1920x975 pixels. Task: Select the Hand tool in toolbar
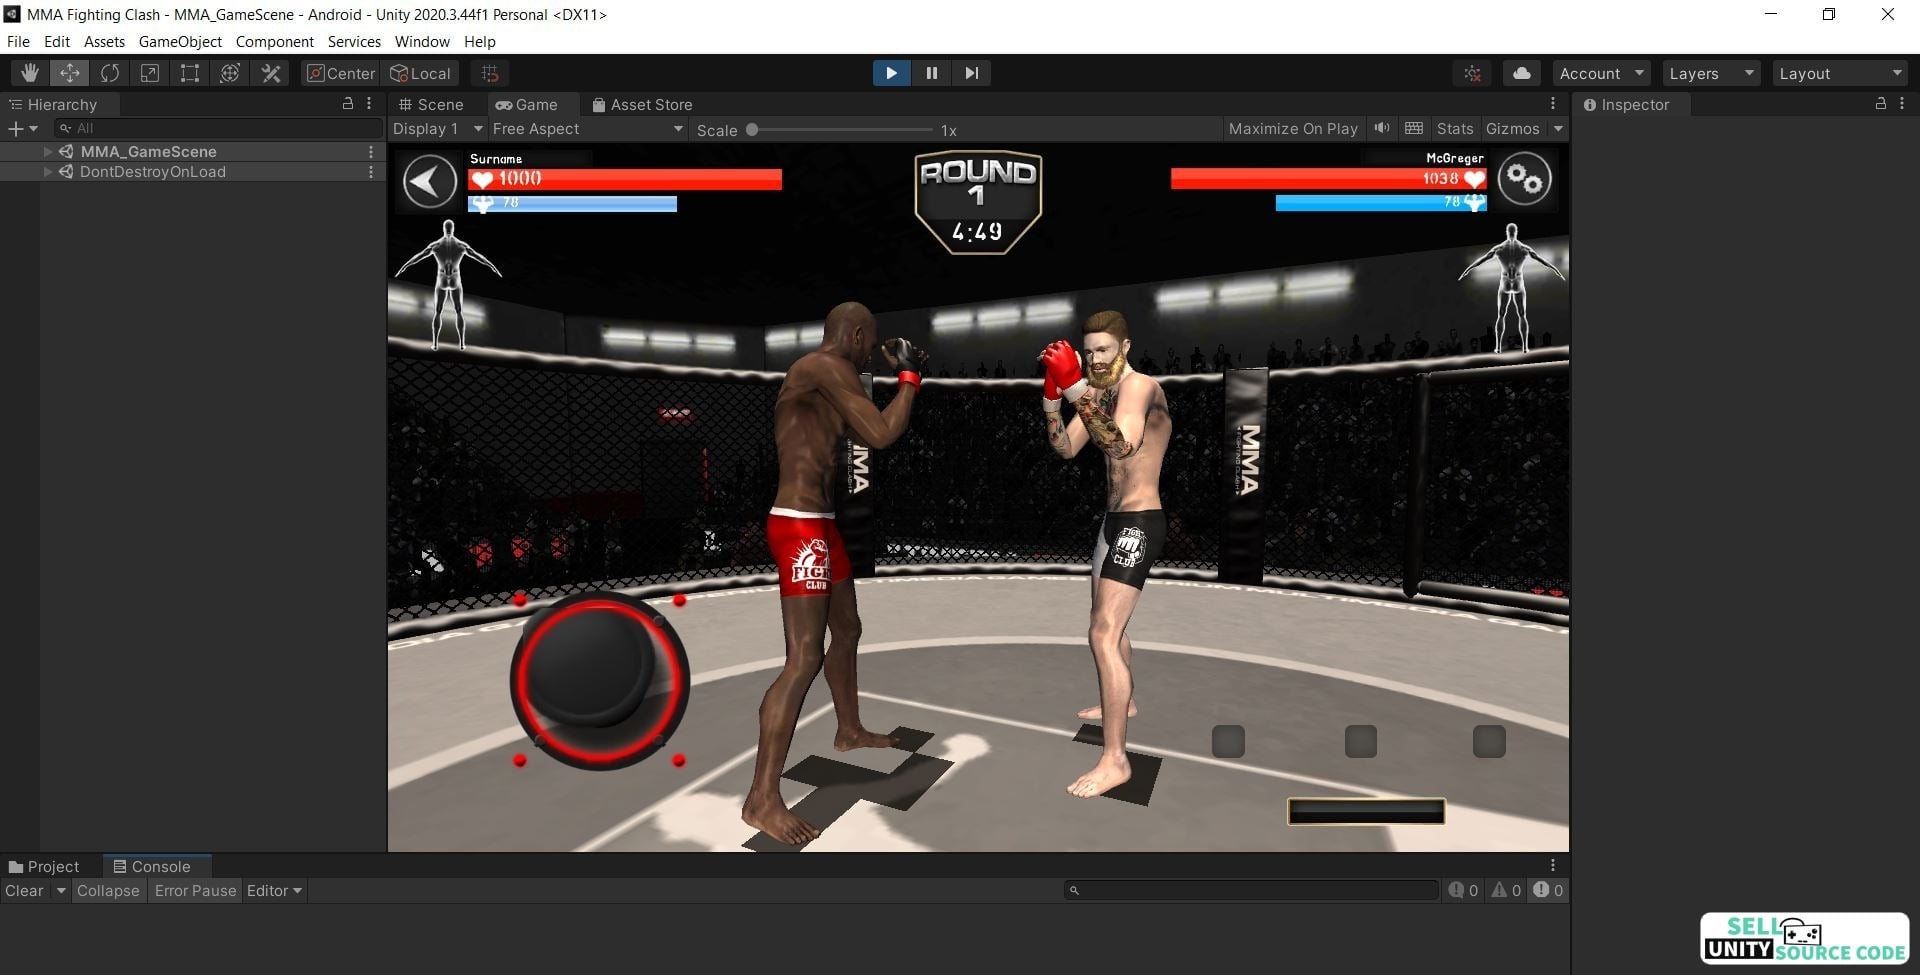(30, 73)
